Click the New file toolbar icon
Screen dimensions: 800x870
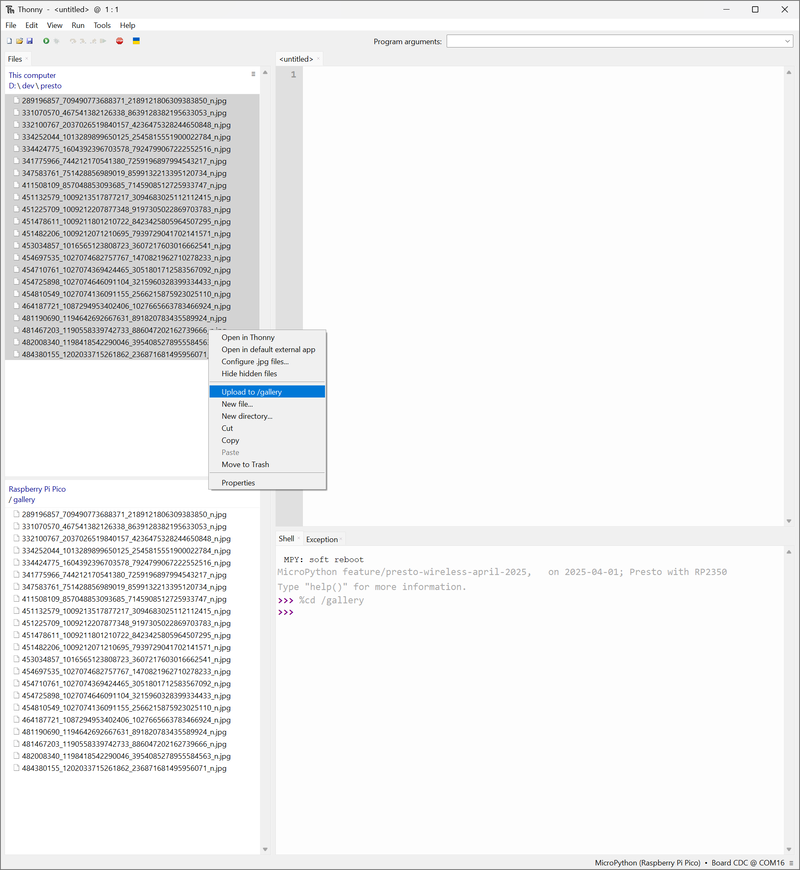pos(10,41)
